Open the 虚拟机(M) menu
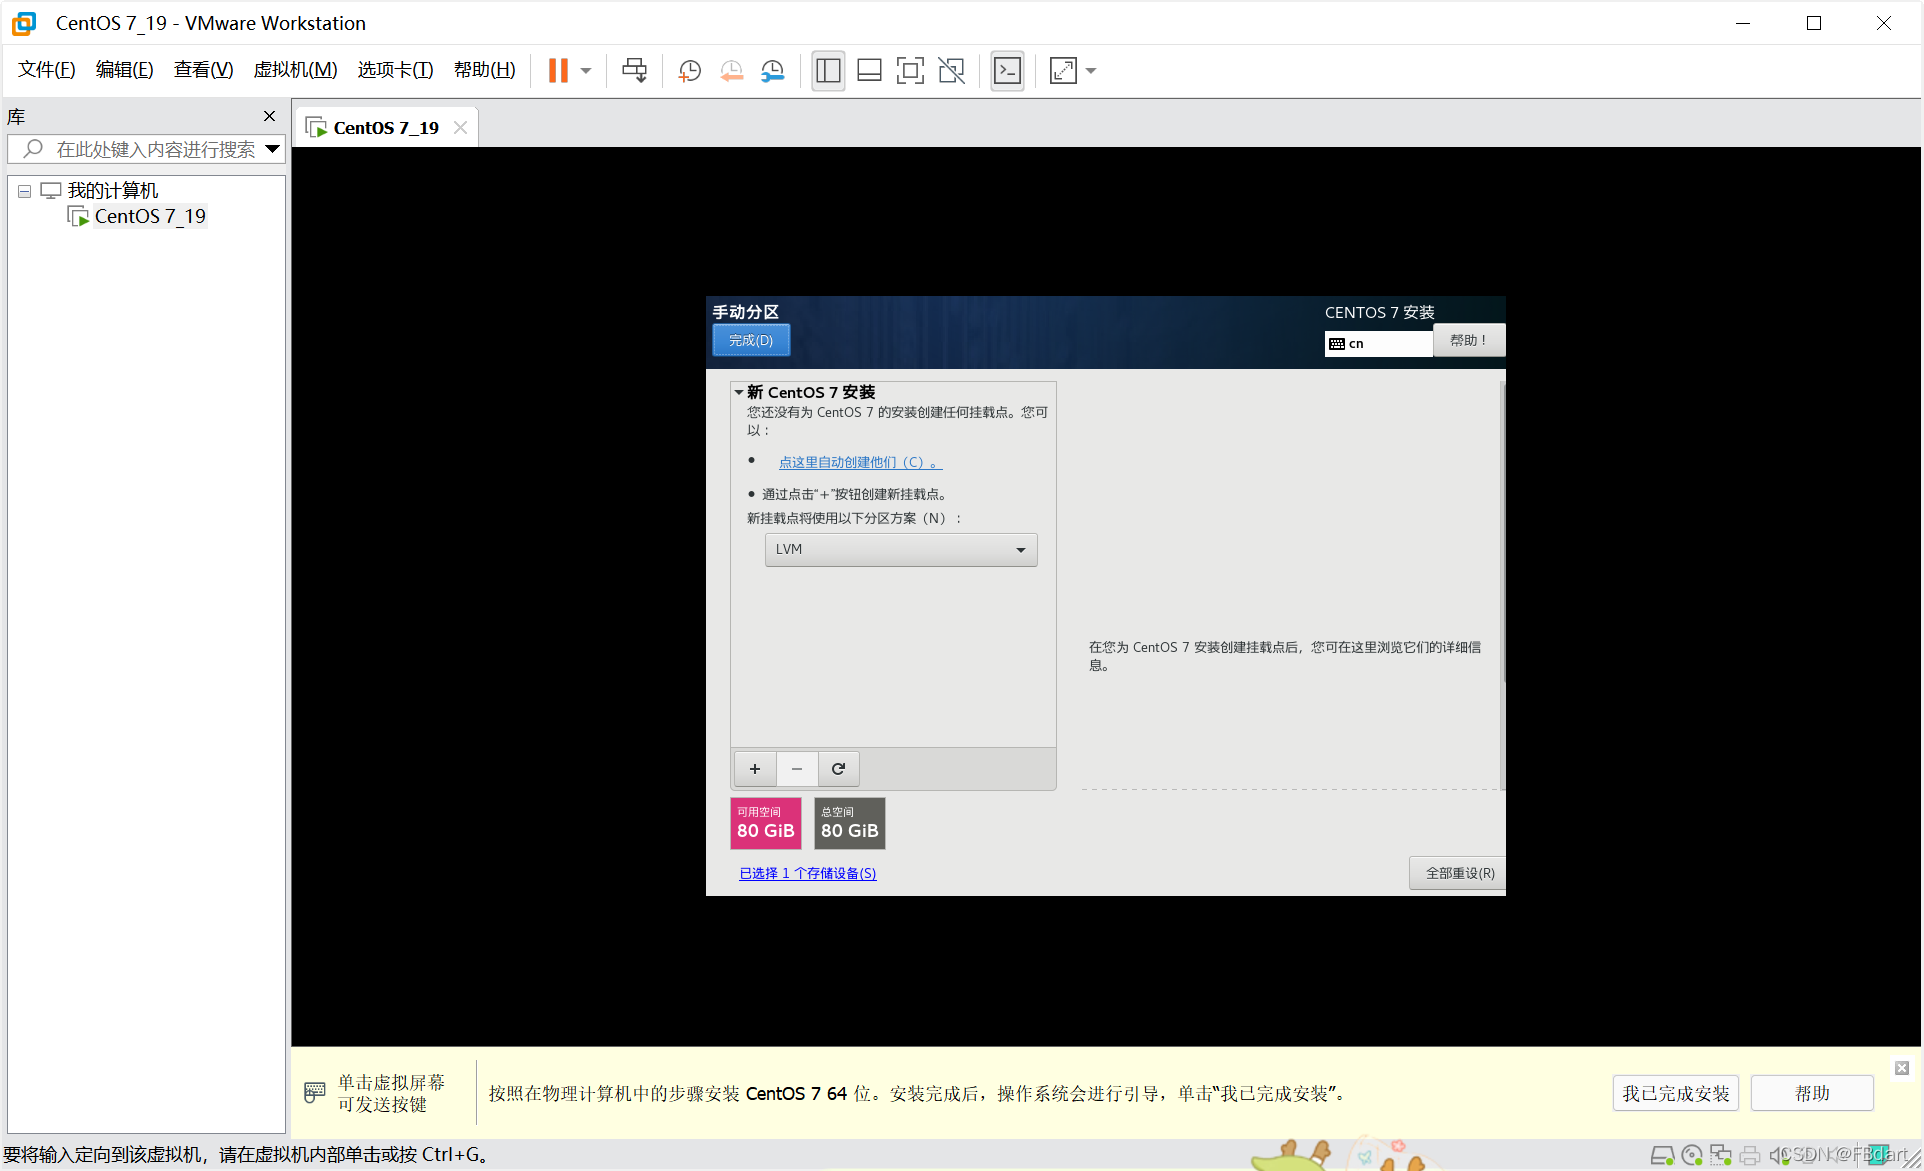1924x1171 pixels. pyautogui.click(x=295, y=69)
